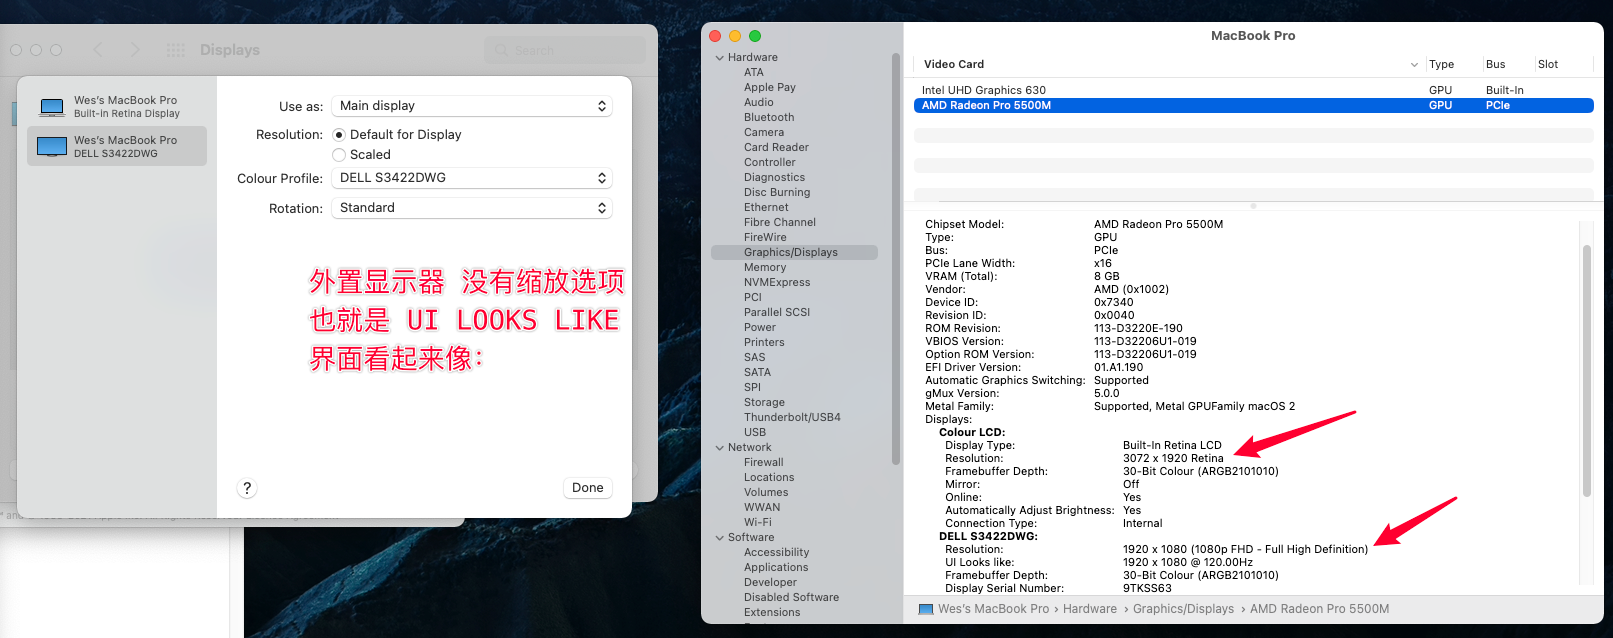Open the Rotation dropdown
This screenshot has width=1613, height=638.
(472, 208)
